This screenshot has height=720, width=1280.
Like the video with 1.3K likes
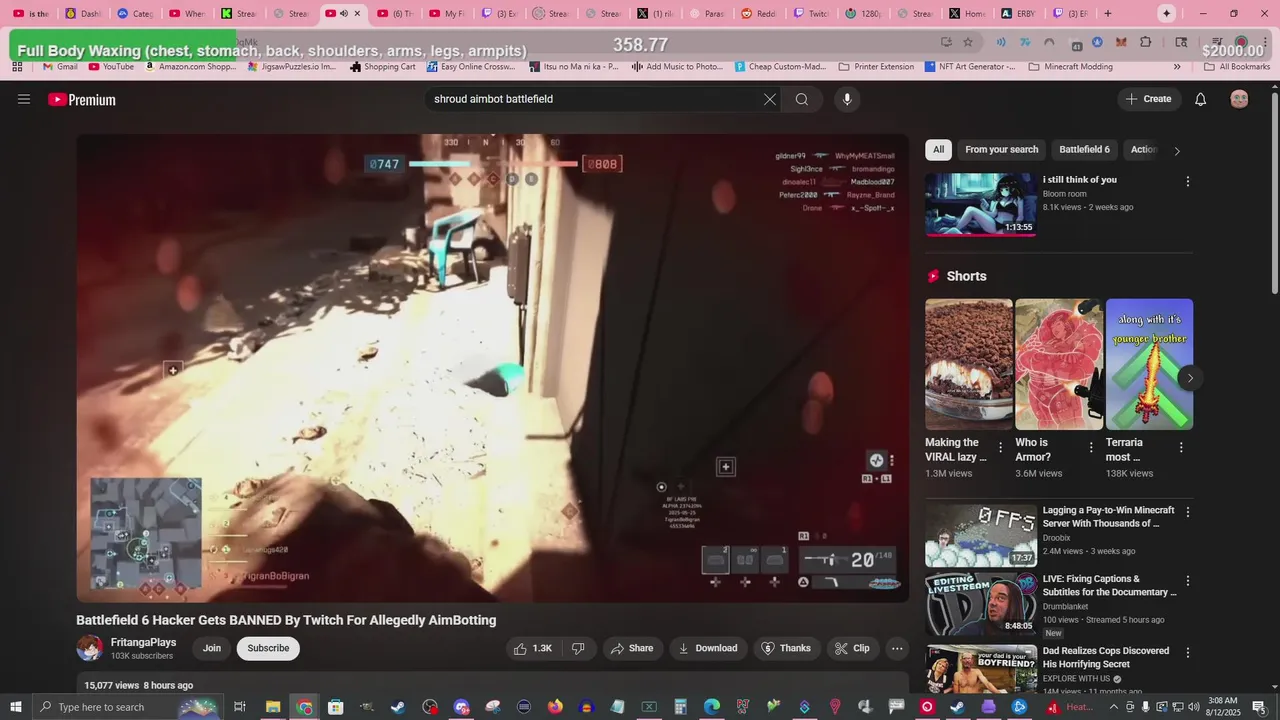(532, 648)
